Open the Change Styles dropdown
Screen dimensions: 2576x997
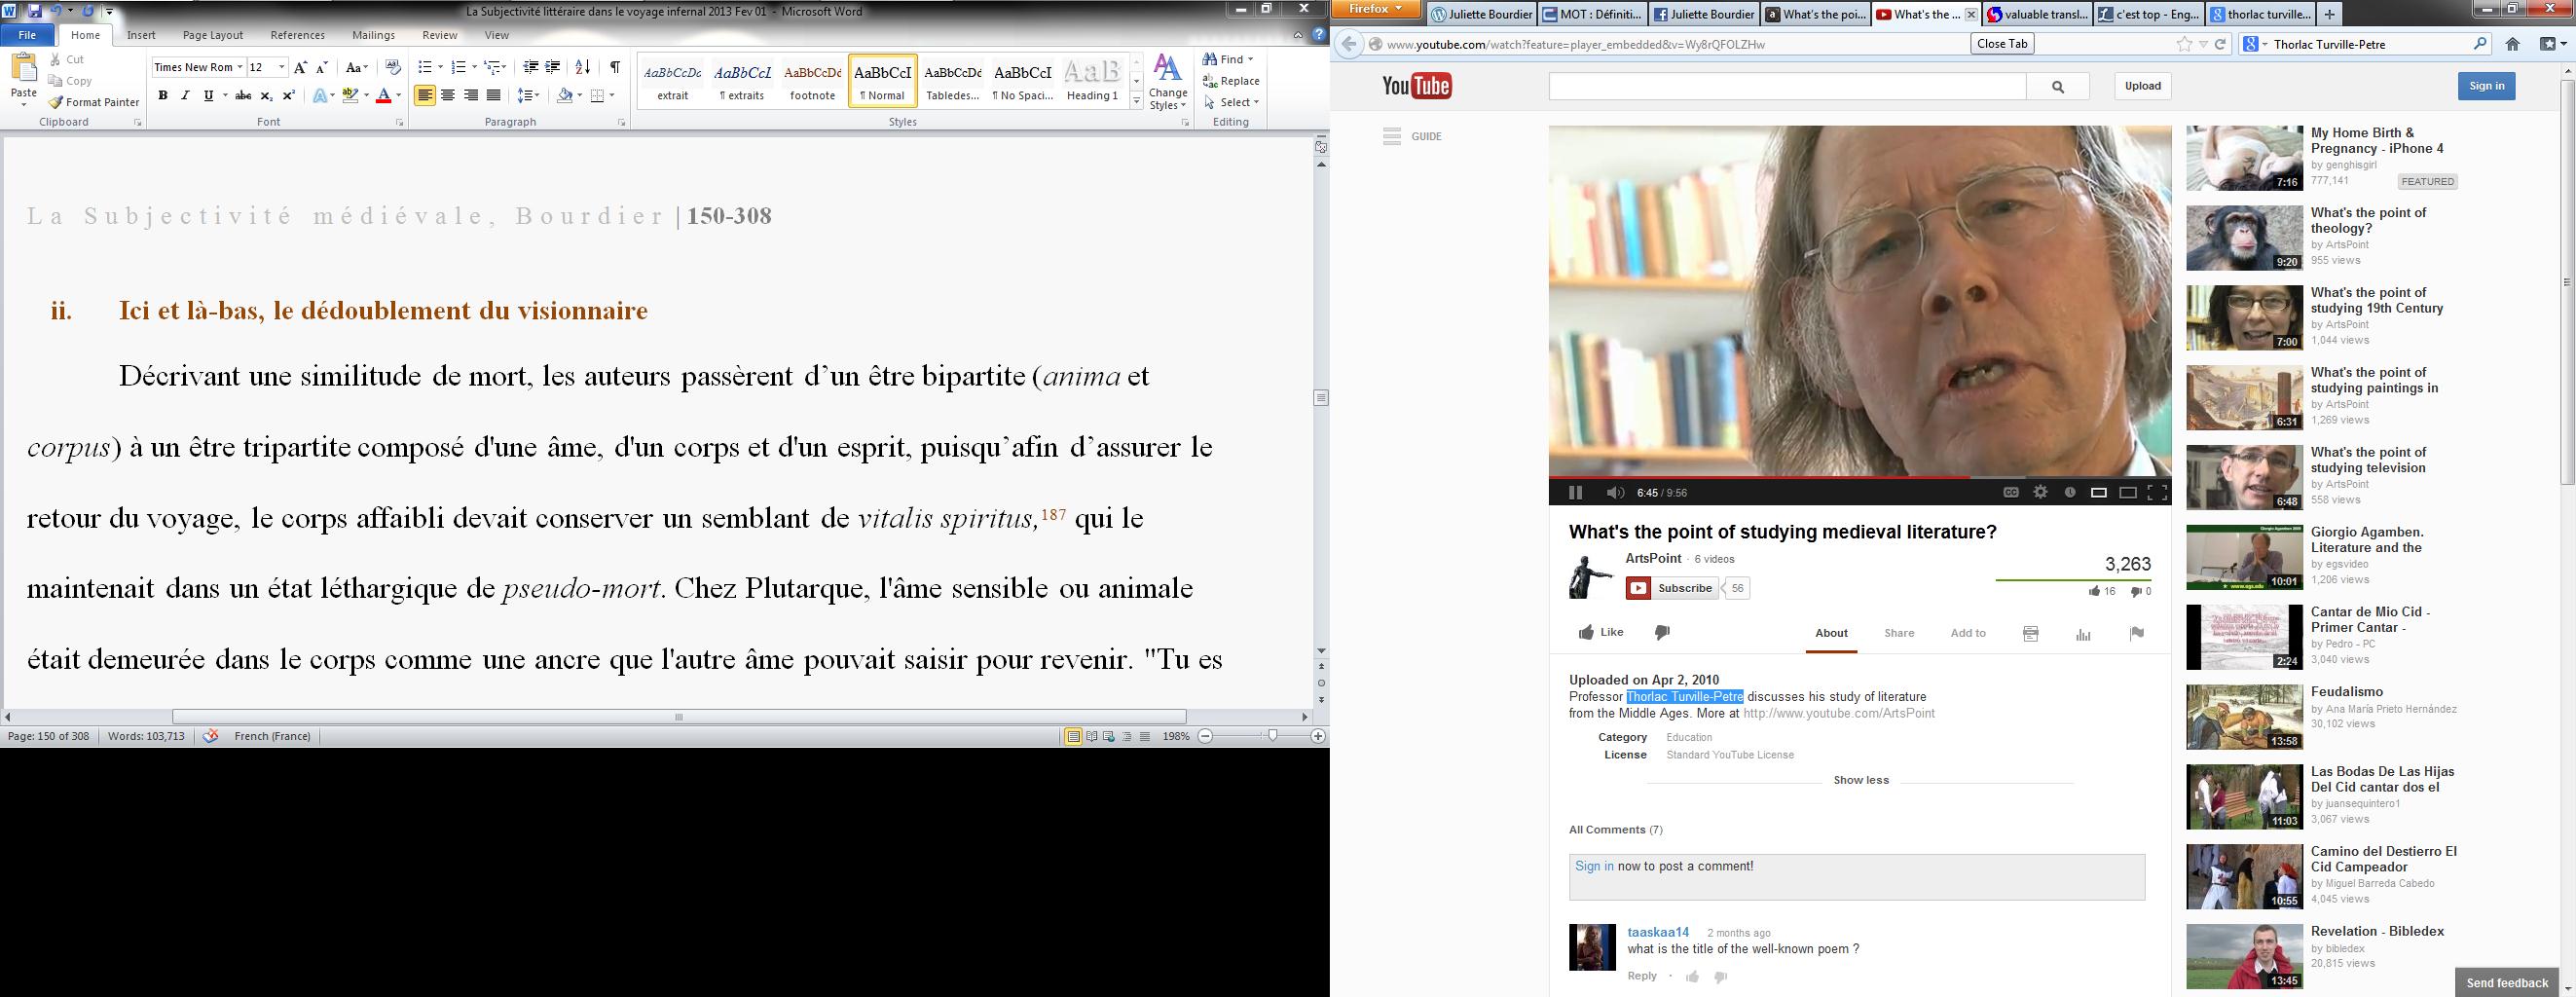pyautogui.click(x=1167, y=84)
